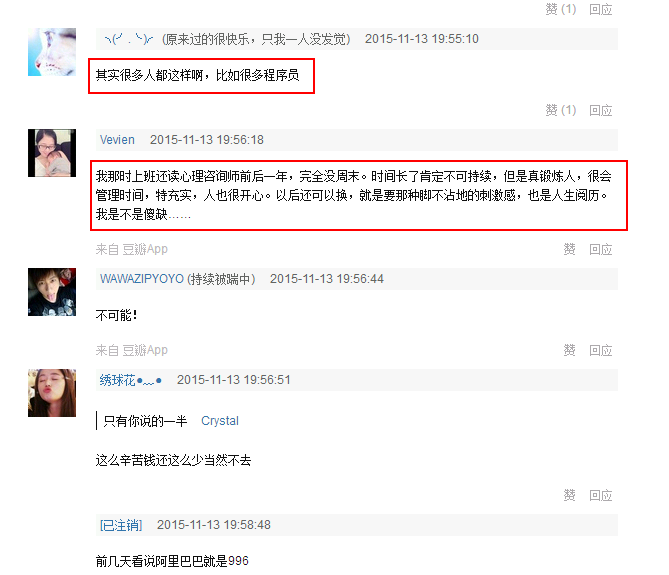Viewport: 669px width, 575px height.
Task: Reply to the 程序员 comment via 回应
Action: 600,110
